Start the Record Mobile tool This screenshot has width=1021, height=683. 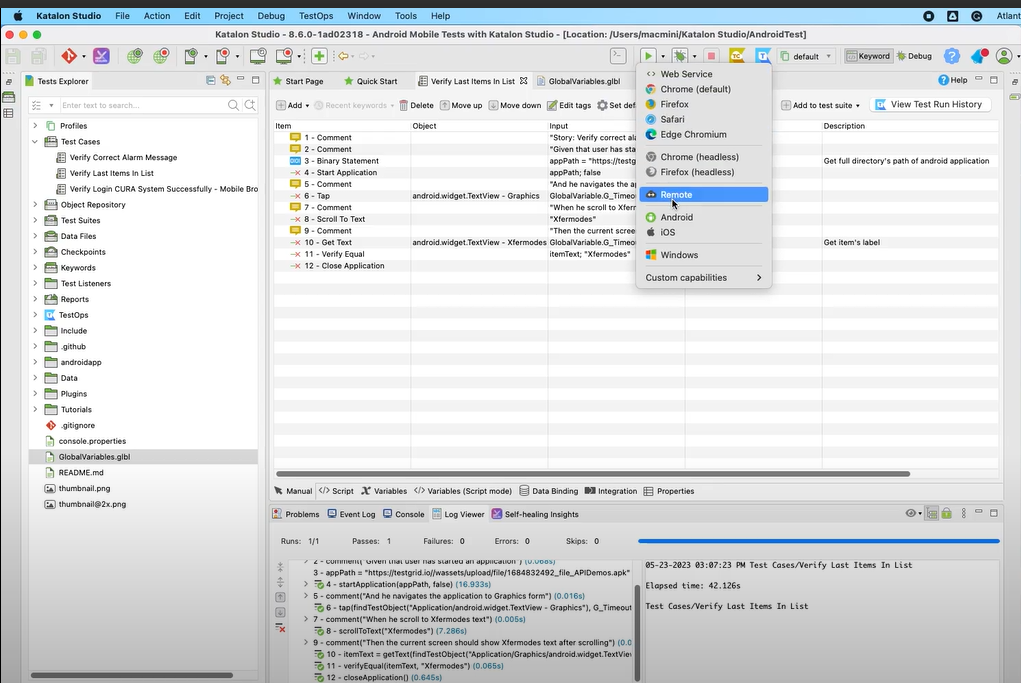223,56
